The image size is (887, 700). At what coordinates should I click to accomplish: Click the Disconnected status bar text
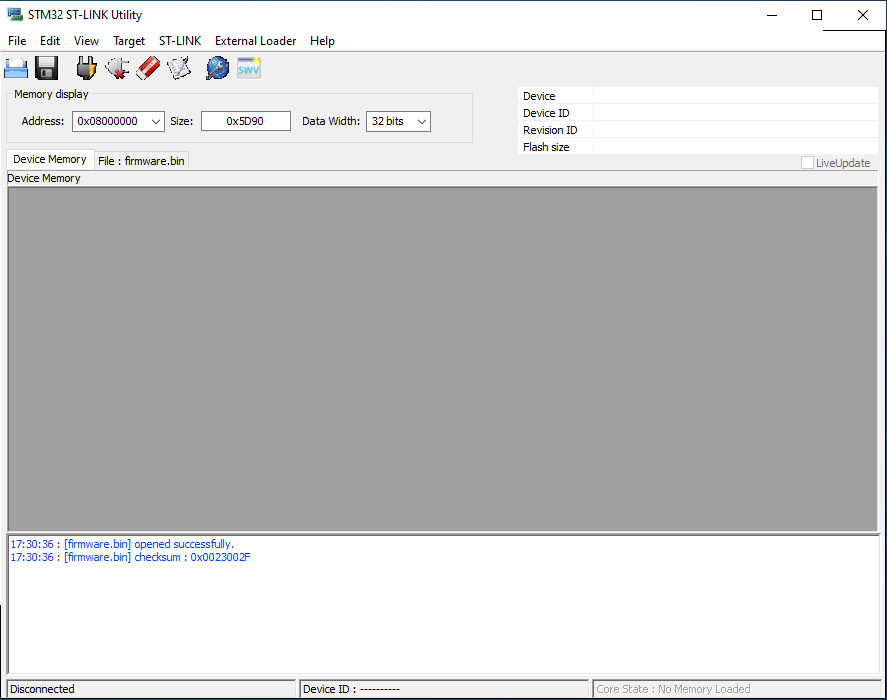coord(42,689)
